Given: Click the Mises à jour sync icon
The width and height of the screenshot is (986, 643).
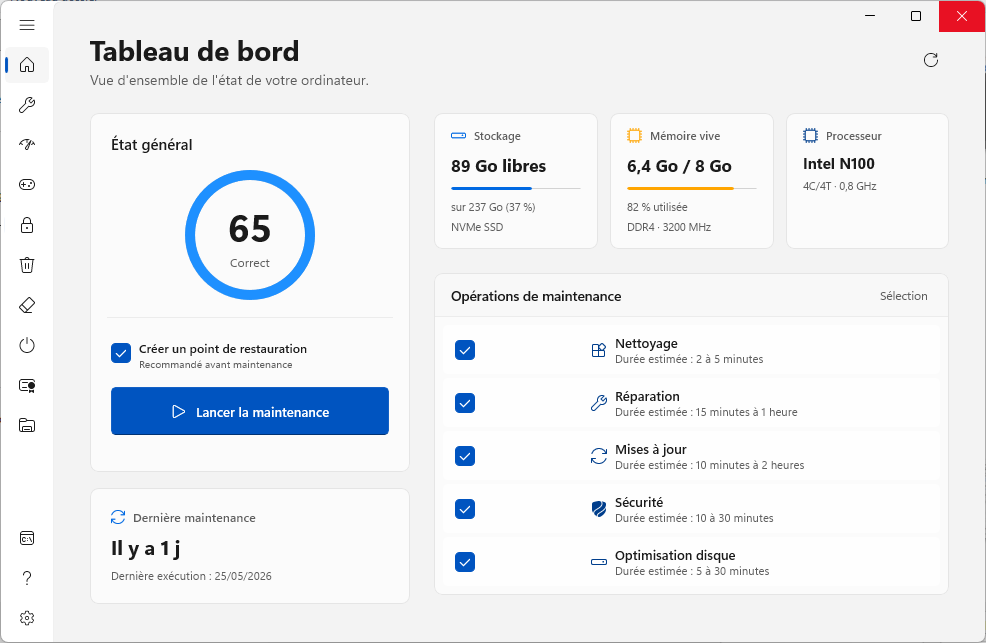Looking at the screenshot, I should [x=599, y=456].
